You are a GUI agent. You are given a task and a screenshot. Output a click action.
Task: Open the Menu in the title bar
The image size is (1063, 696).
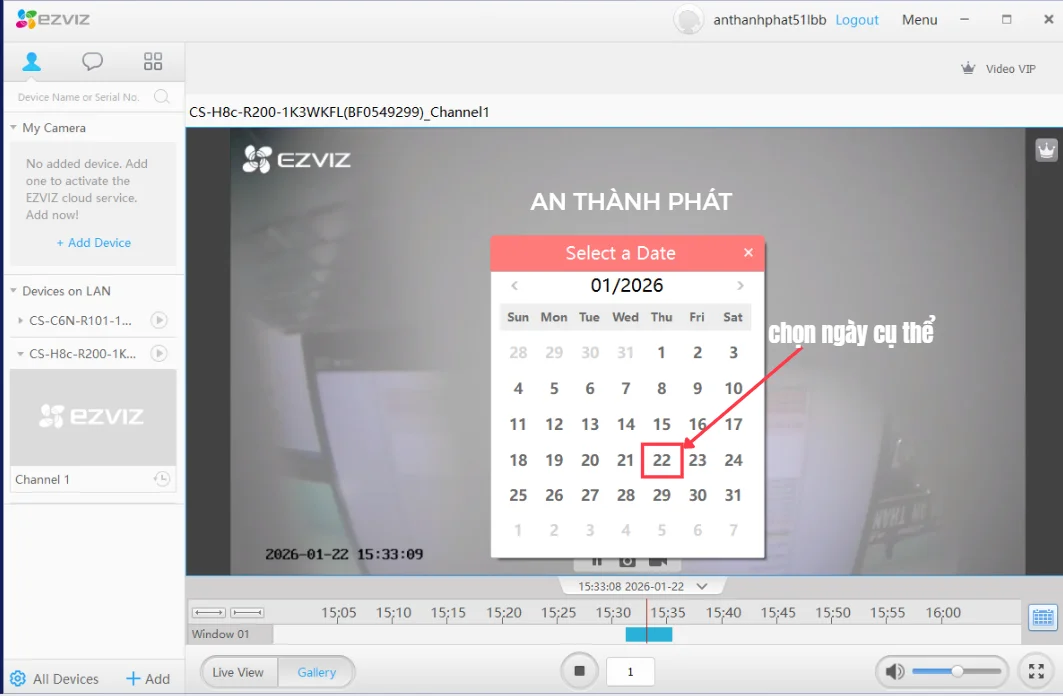click(918, 19)
